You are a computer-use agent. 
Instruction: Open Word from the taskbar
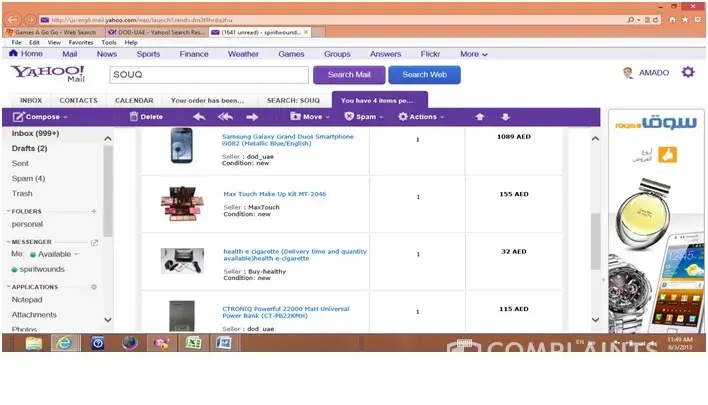coord(224,344)
